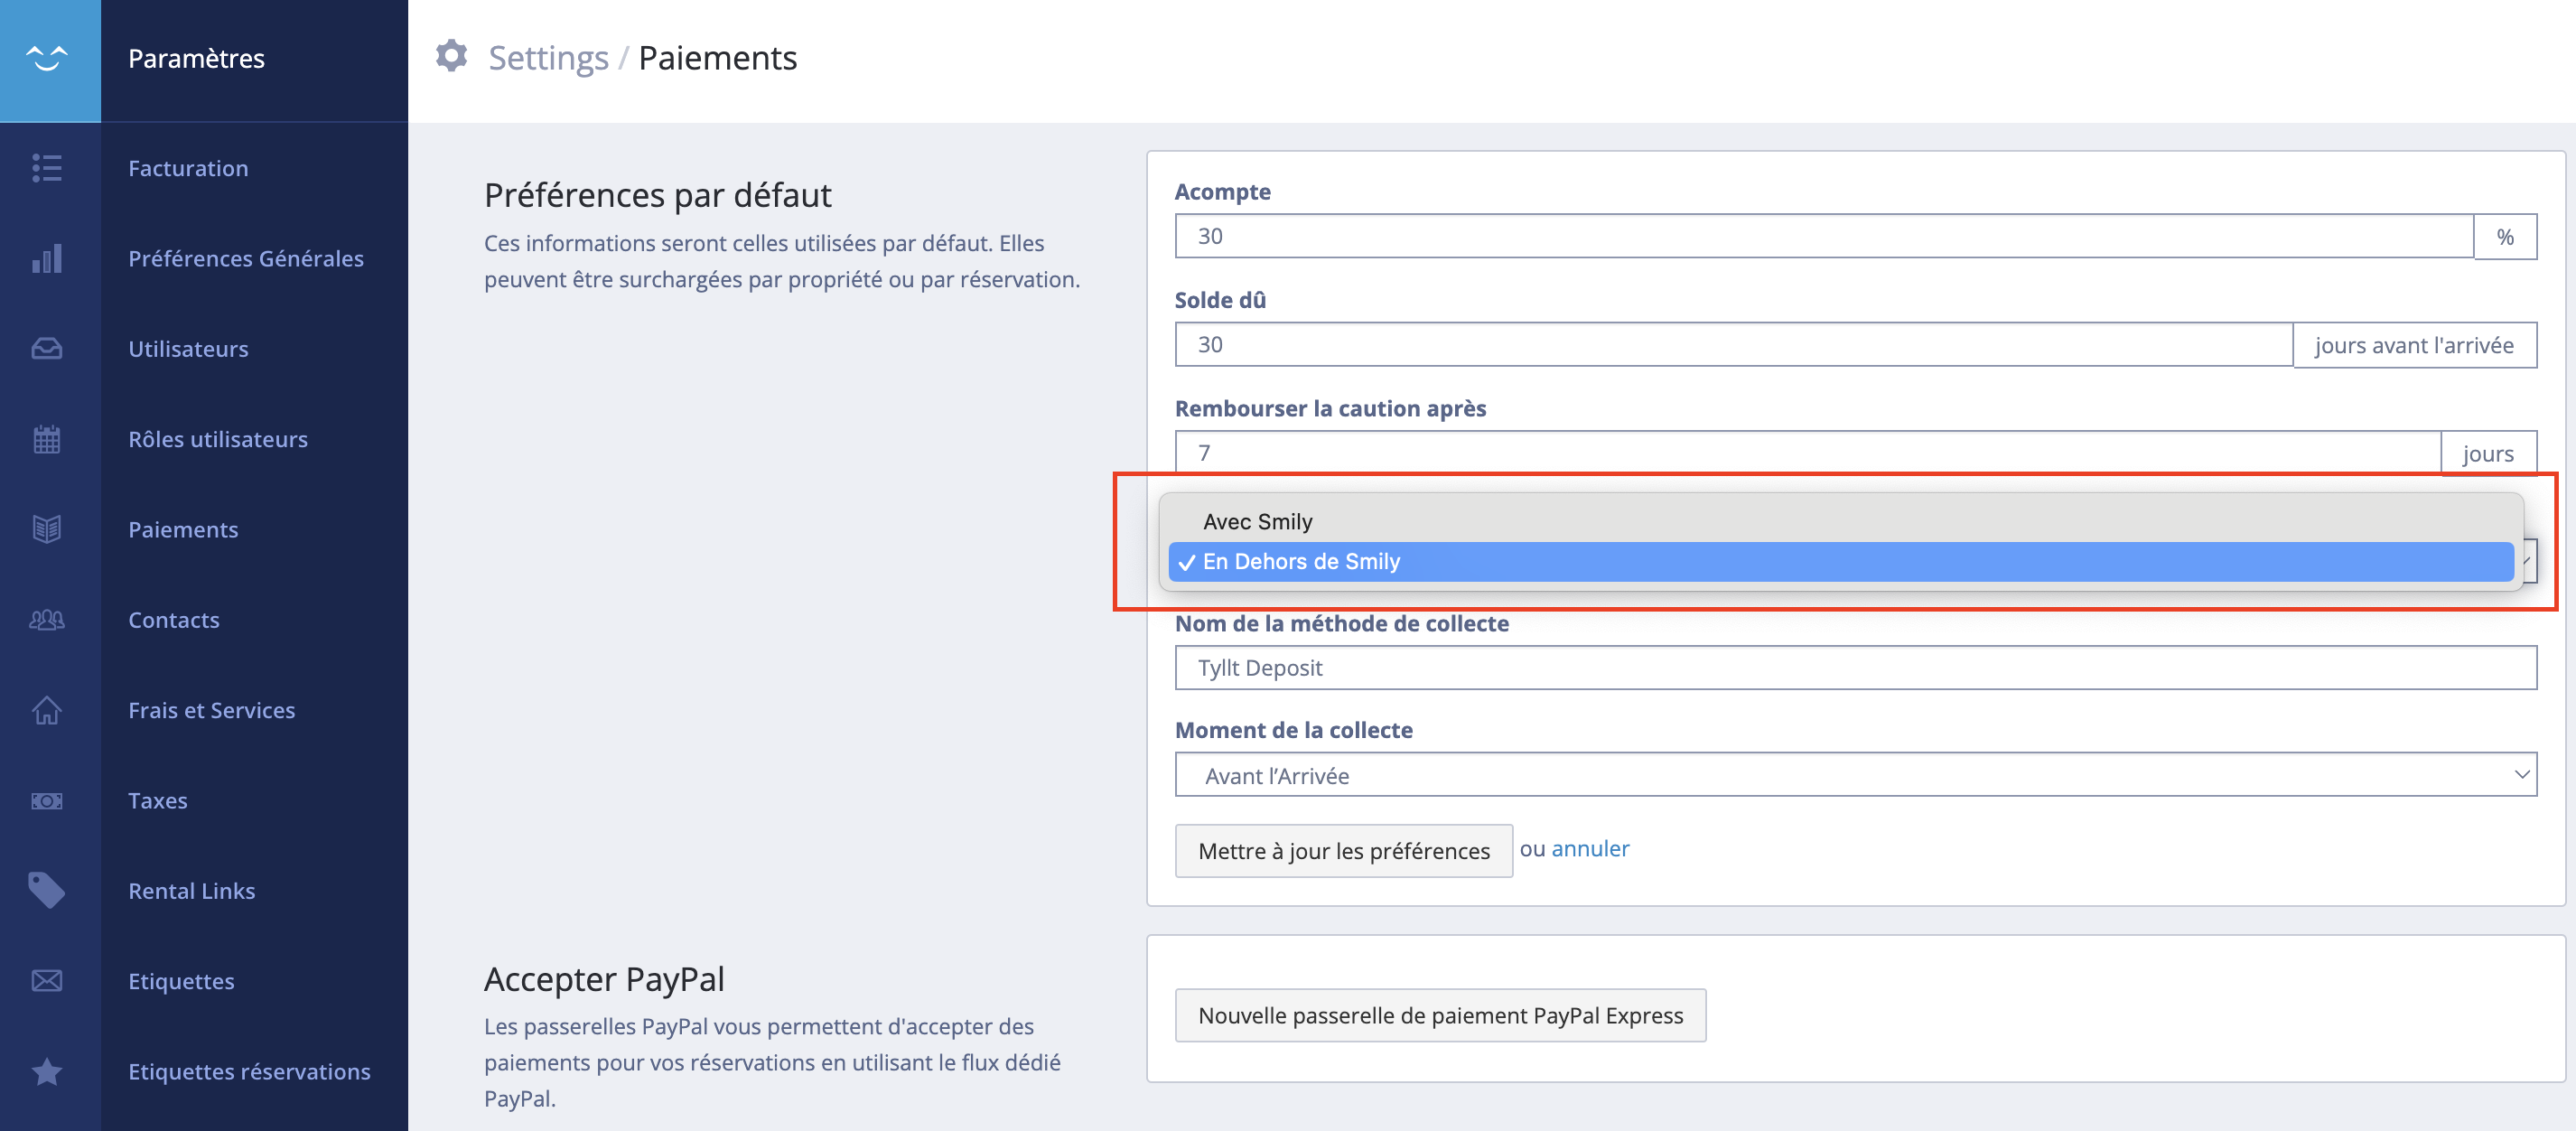Viewport: 2576px width, 1131px height.
Task: Click the Smily logo icon
Action: pyautogui.click(x=47, y=58)
